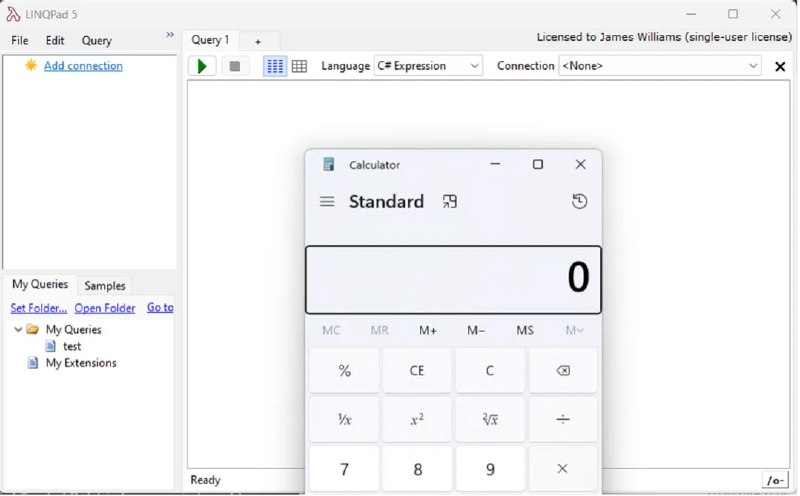The width and height of the screenshot is (800, 496).
Task: Click the Go to link
Action: (x=160, y=308)
